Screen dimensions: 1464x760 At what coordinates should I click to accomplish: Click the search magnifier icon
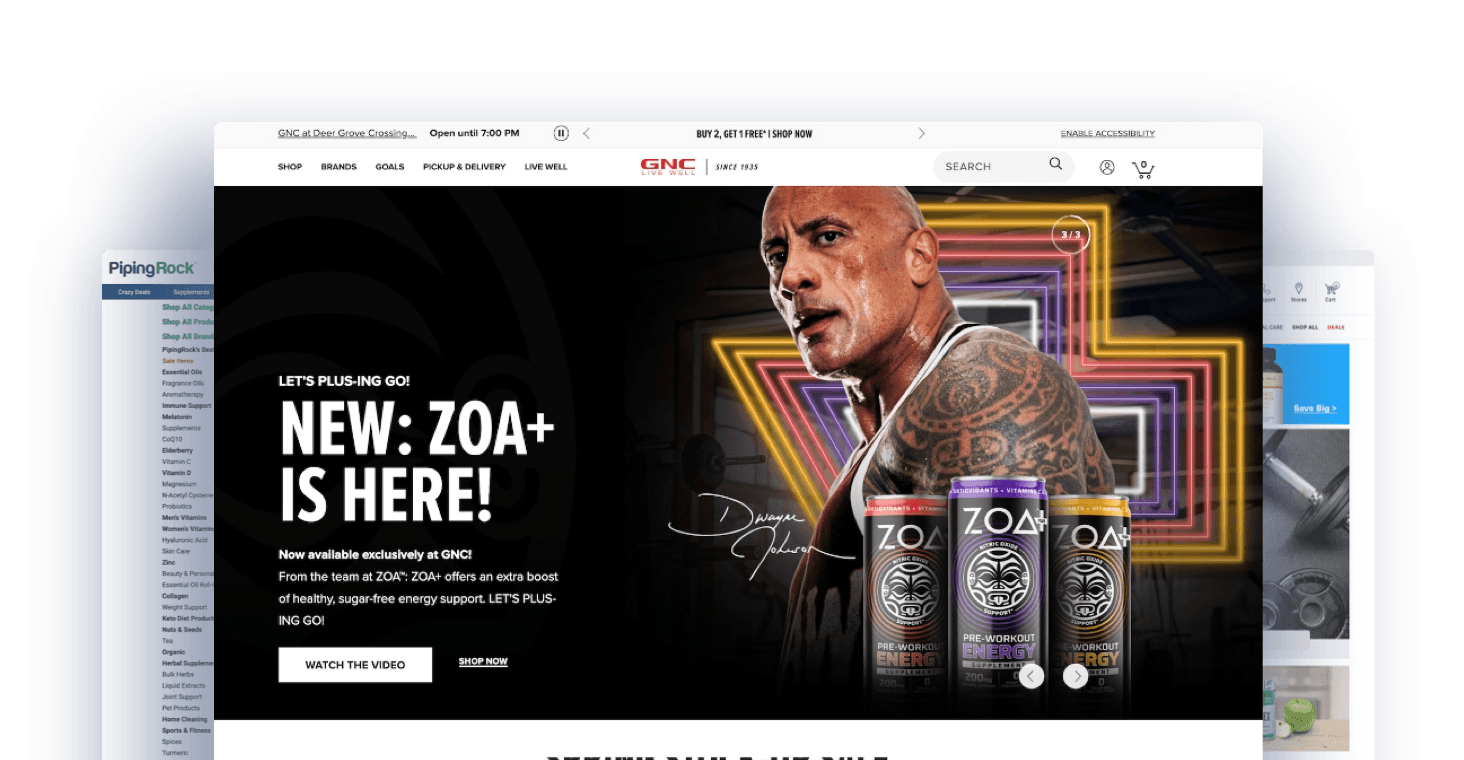coord(1055,164)
